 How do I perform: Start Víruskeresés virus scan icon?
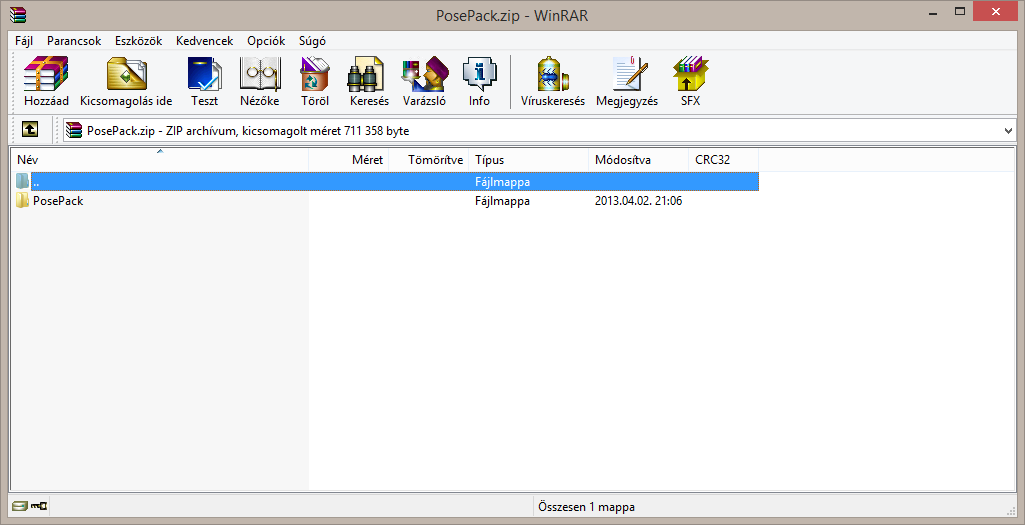click(x=552, y=74)
